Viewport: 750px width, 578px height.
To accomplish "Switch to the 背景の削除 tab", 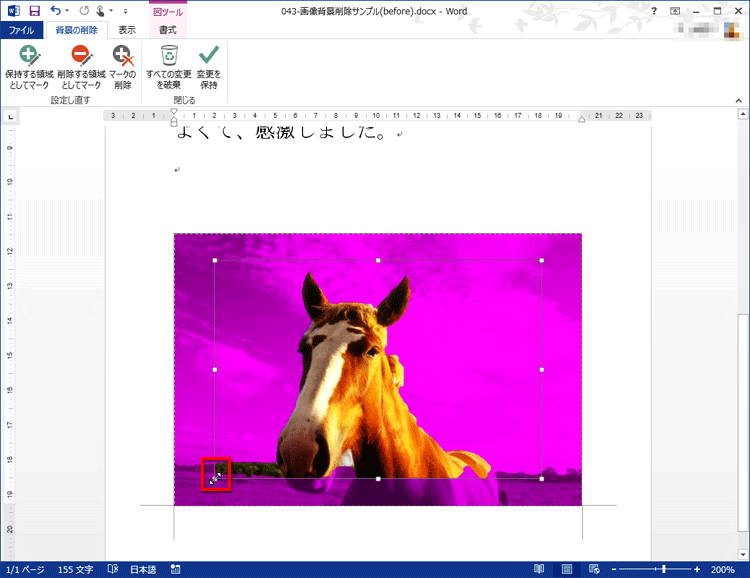I will pos(76,30).
